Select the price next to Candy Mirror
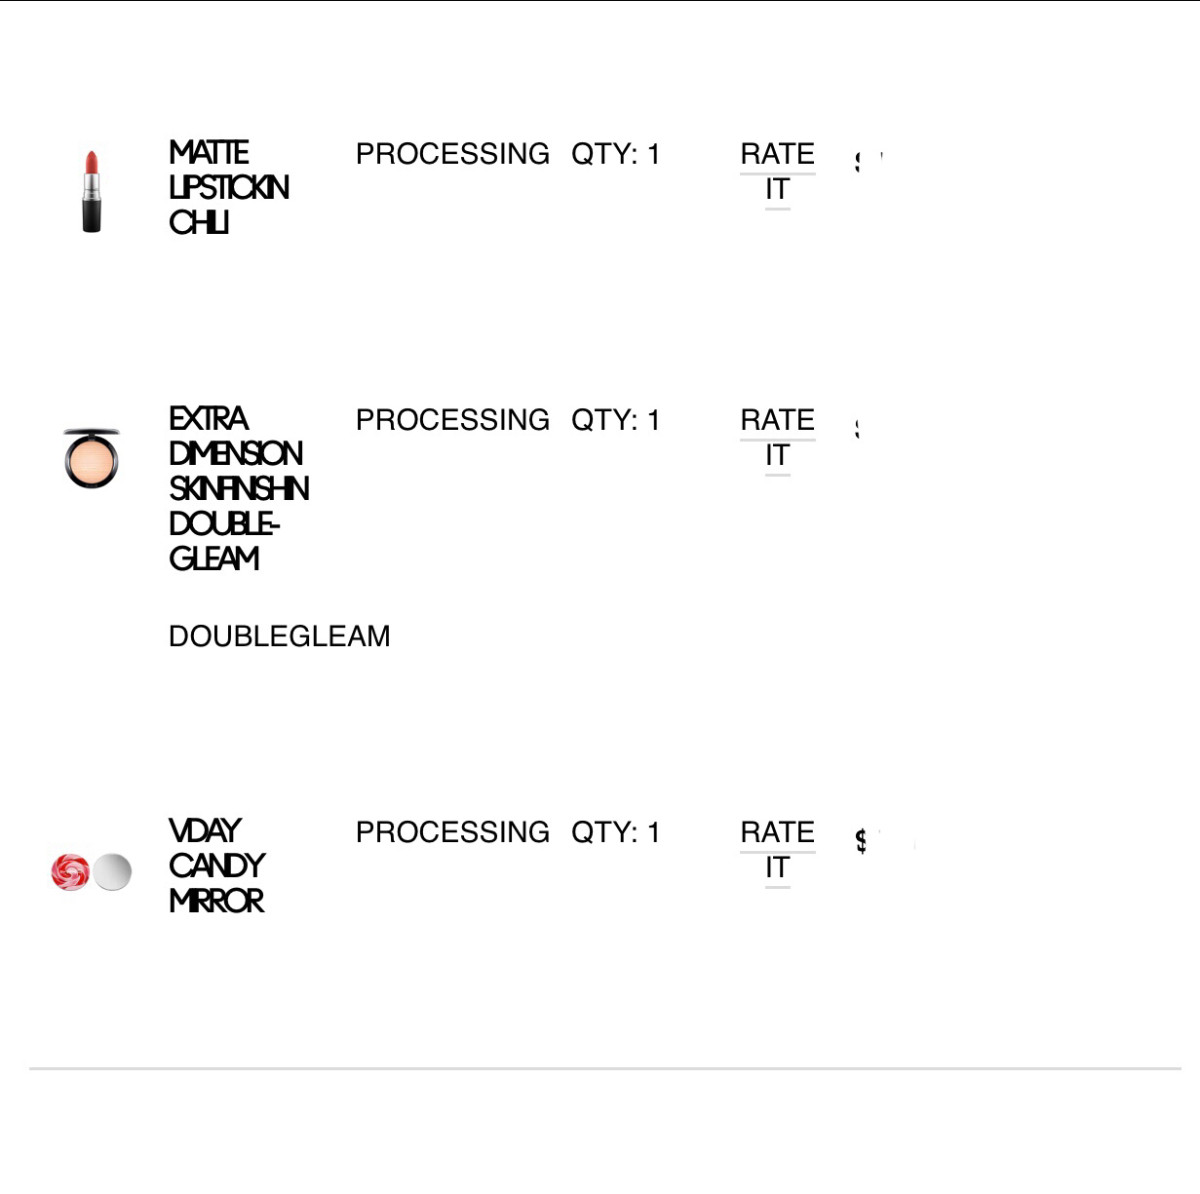 [x=885, y=841]
